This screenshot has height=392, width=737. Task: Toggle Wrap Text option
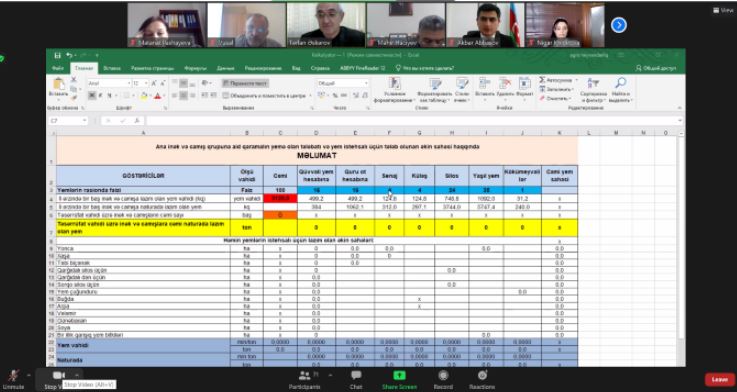tap(245, 83)
